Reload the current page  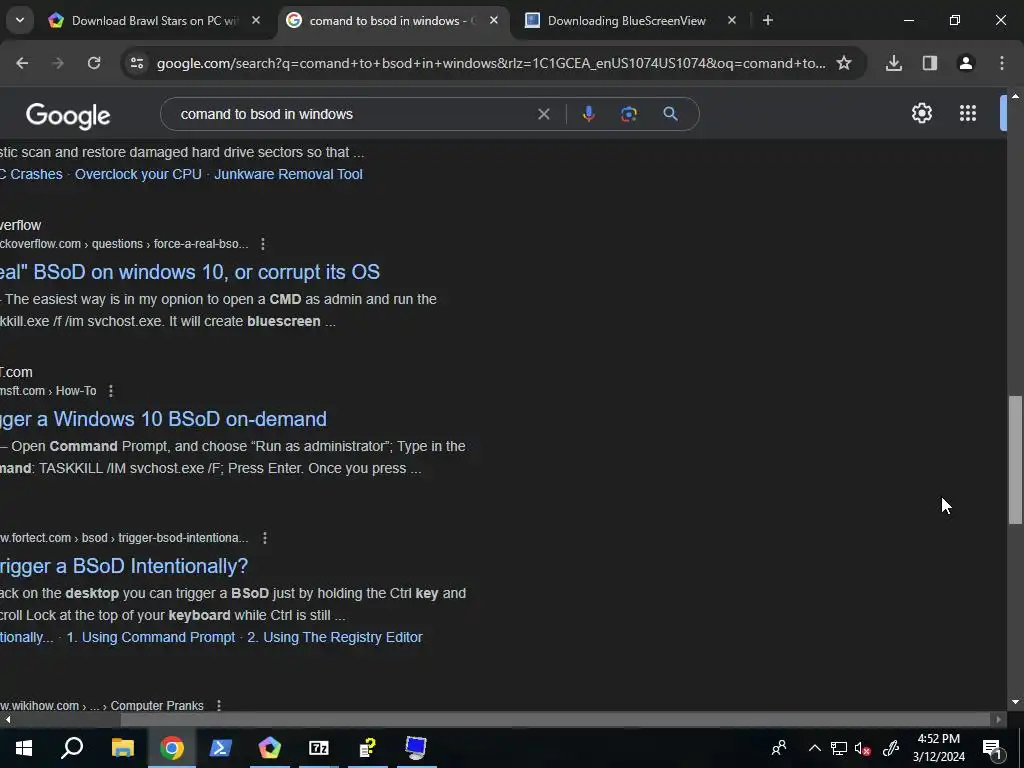click(94, 63)
